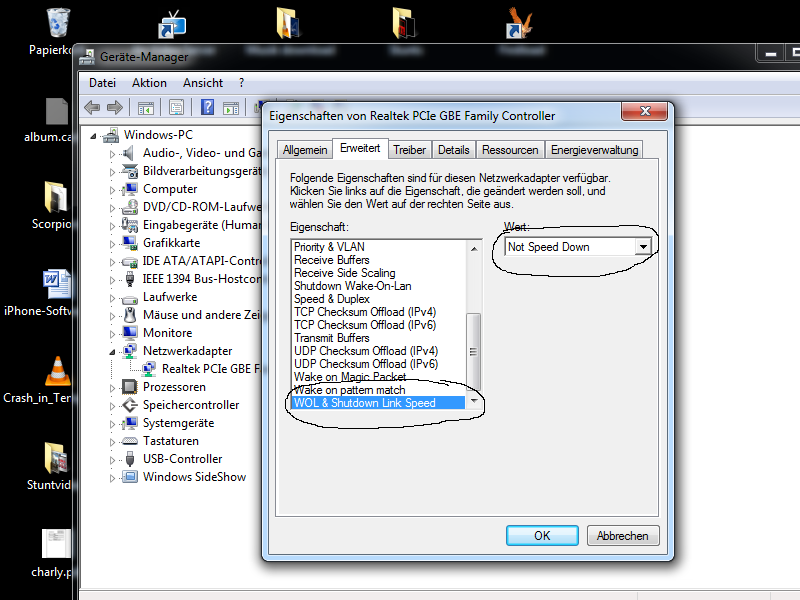Click the OK button
Viewport: 800px width, 600px height.
point(542,536)
